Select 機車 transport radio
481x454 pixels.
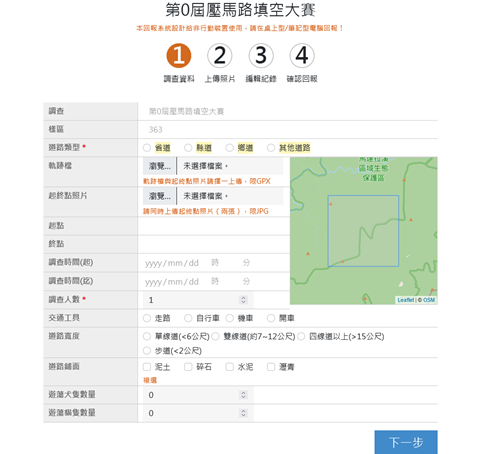(230, 318)
